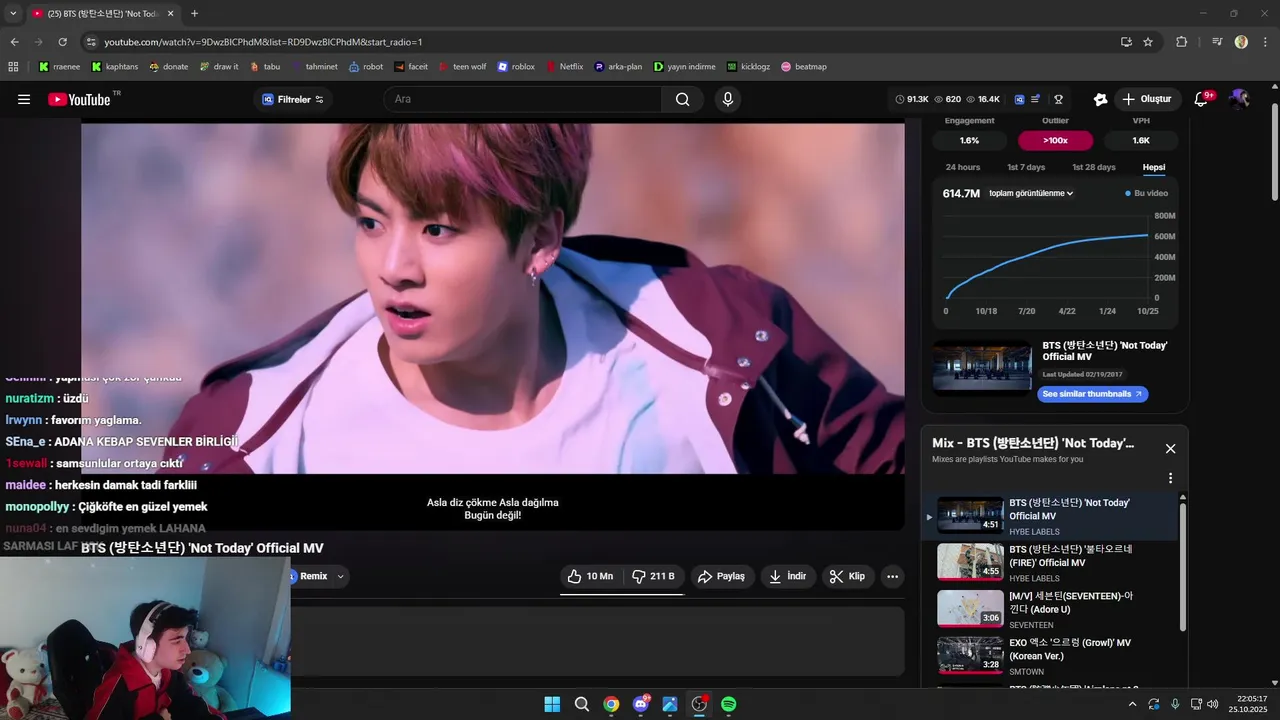Screen dimensions: 1280x720
Task: Play EXO Growl MV playlist item
Action: pyautogui.click(x=1050, y=656)
